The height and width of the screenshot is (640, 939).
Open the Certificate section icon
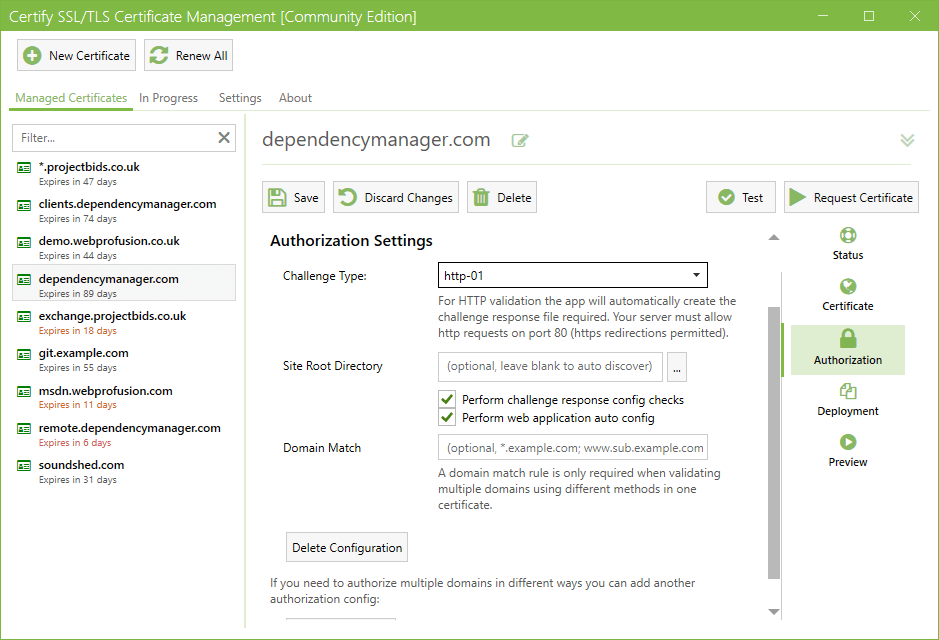coord(848,287)
